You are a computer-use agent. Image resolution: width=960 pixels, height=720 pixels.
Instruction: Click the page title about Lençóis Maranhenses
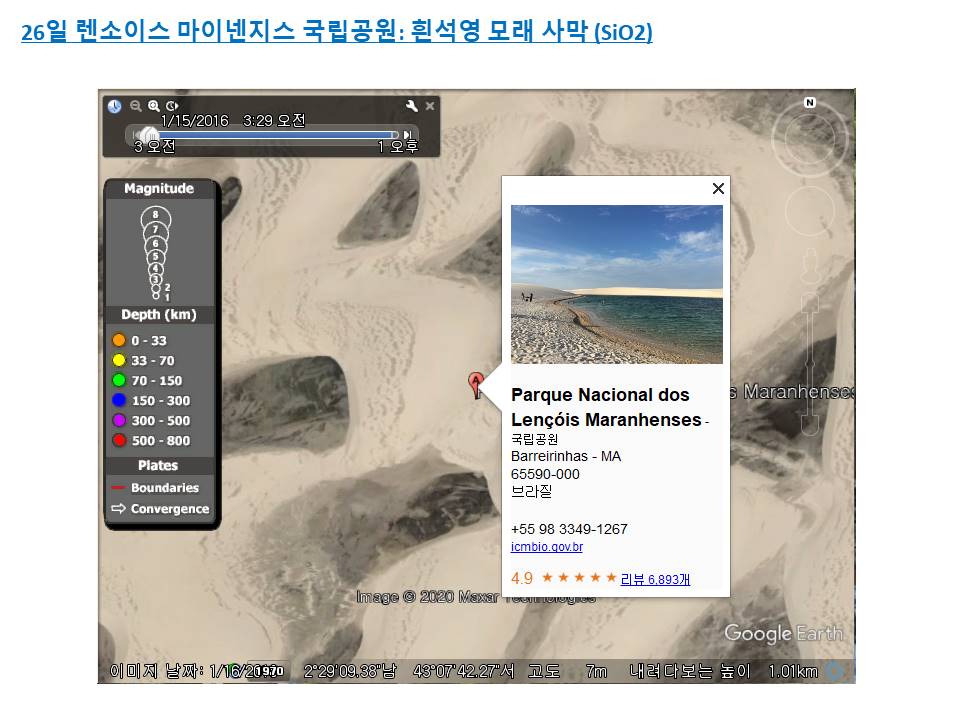pos(337,31)
